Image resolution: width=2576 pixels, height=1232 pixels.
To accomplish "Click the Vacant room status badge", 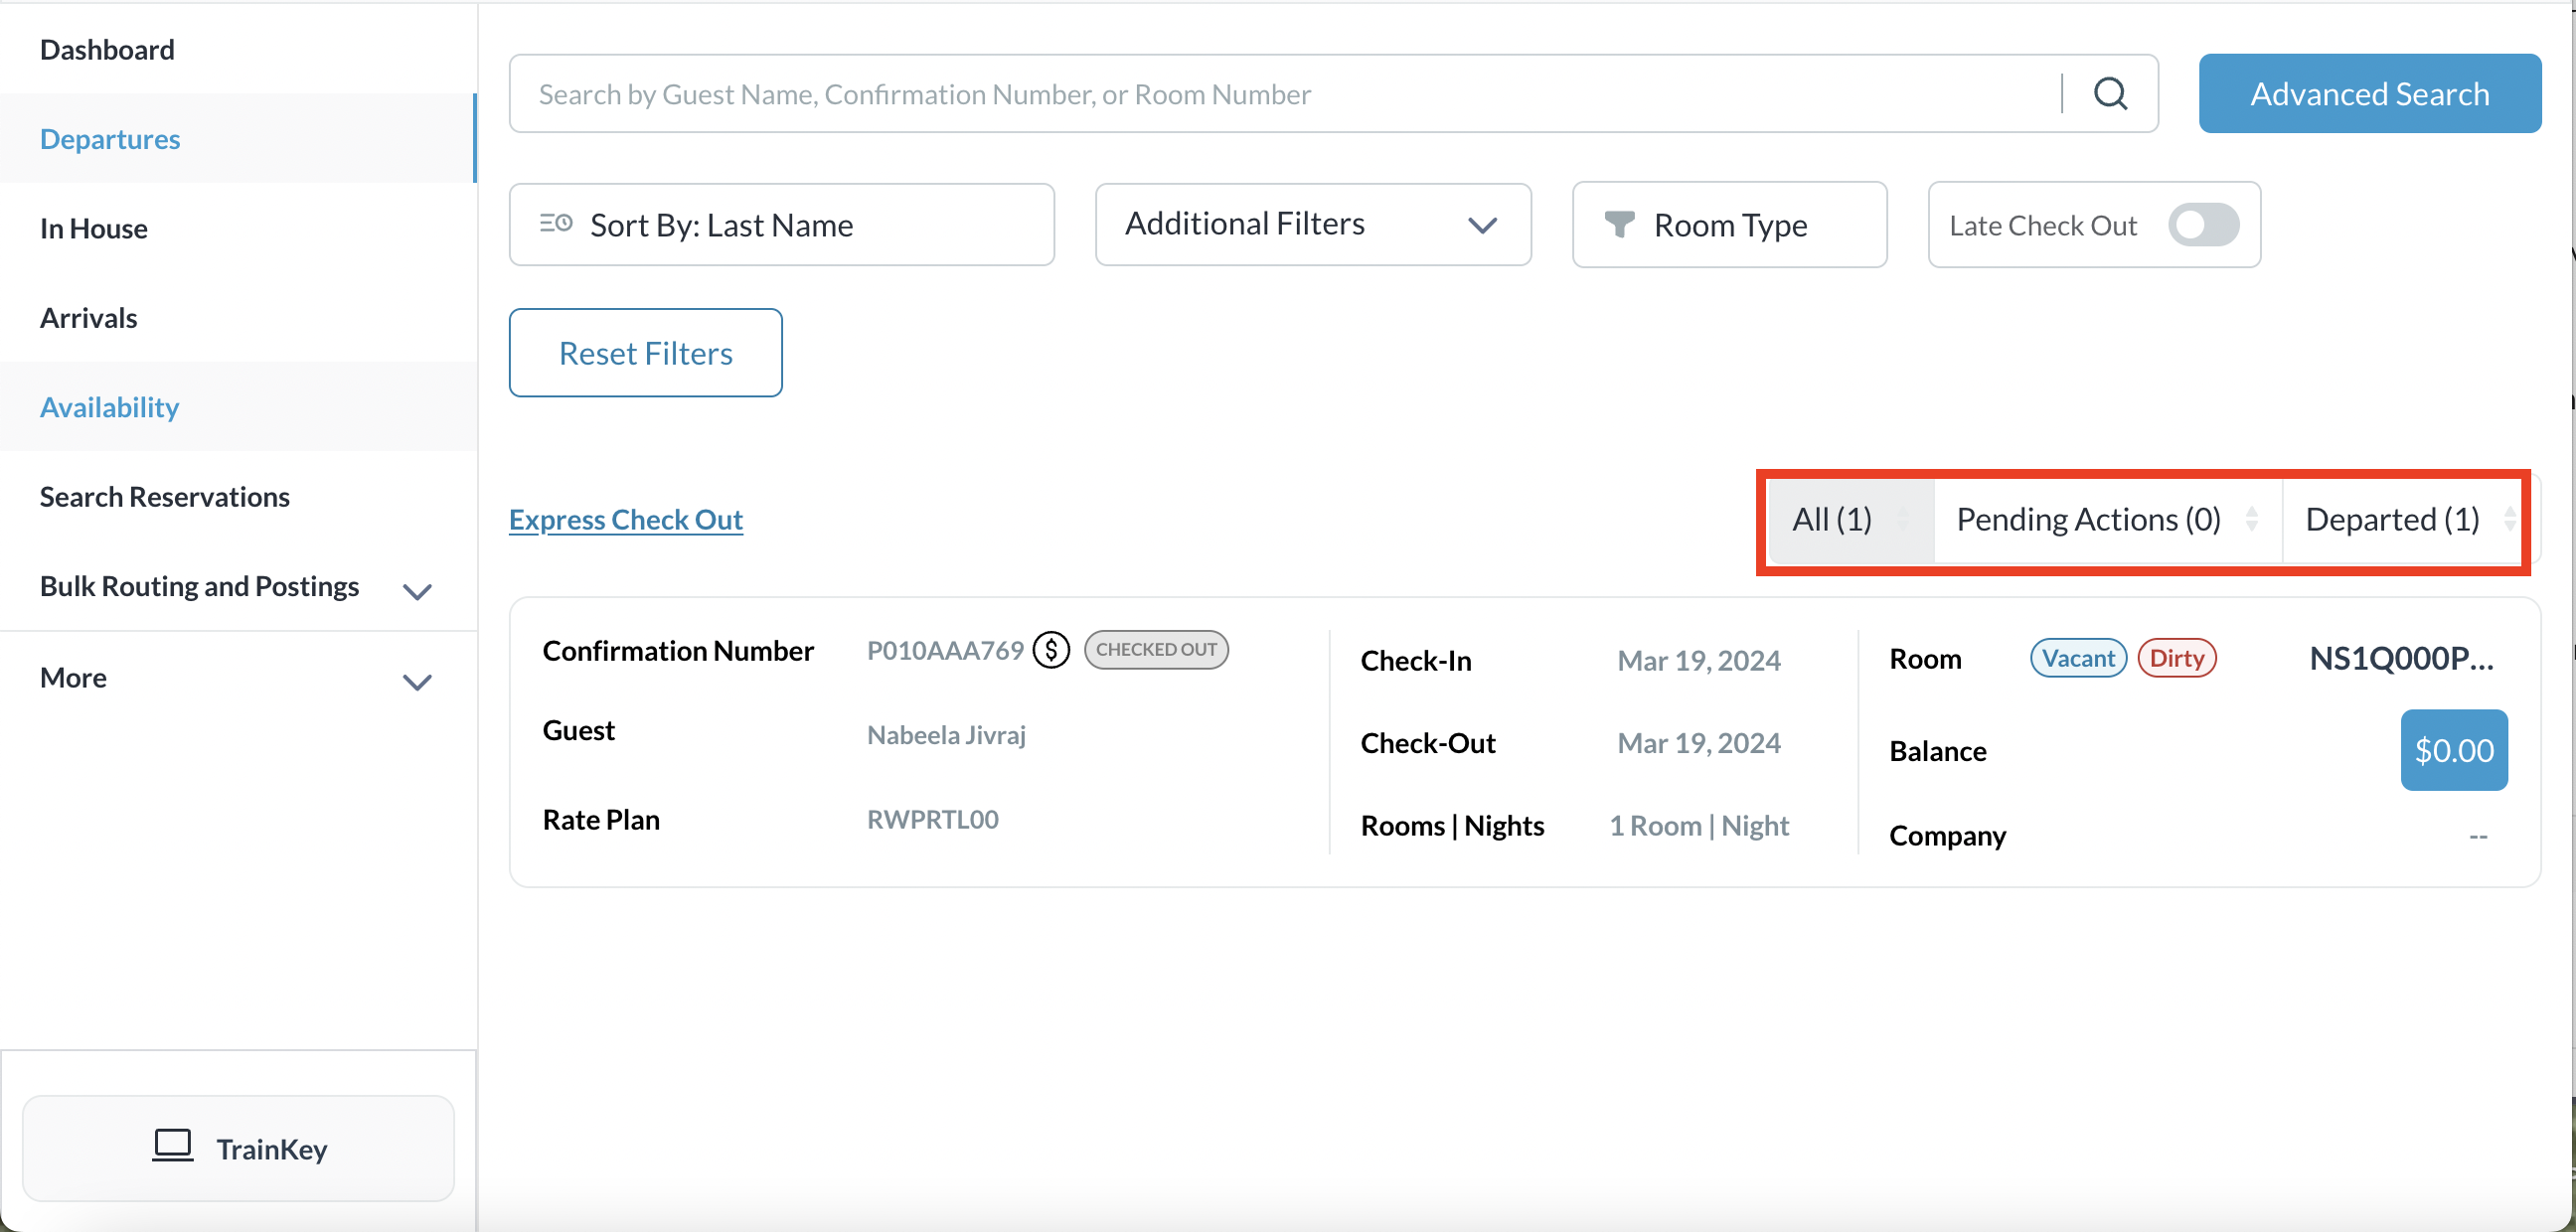I will (x=2077, y=658).
